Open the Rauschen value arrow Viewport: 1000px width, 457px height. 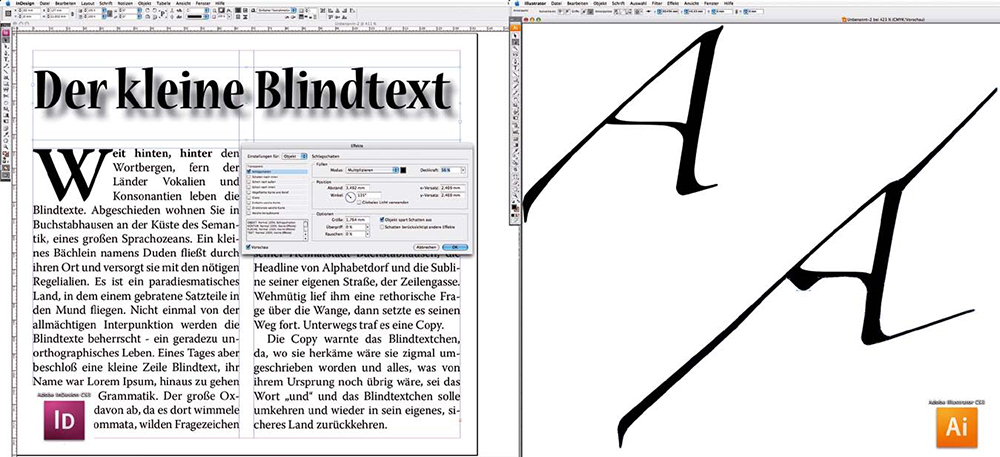[x=367, y=234]
